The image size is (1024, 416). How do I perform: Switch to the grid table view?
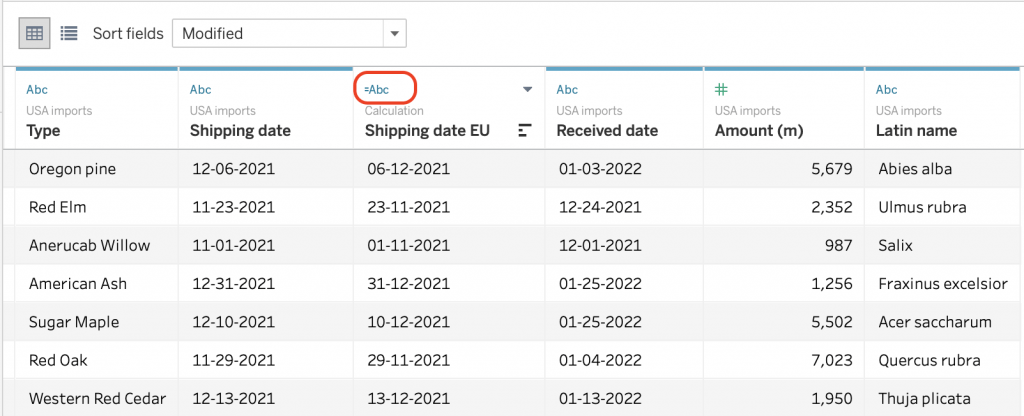35,33
